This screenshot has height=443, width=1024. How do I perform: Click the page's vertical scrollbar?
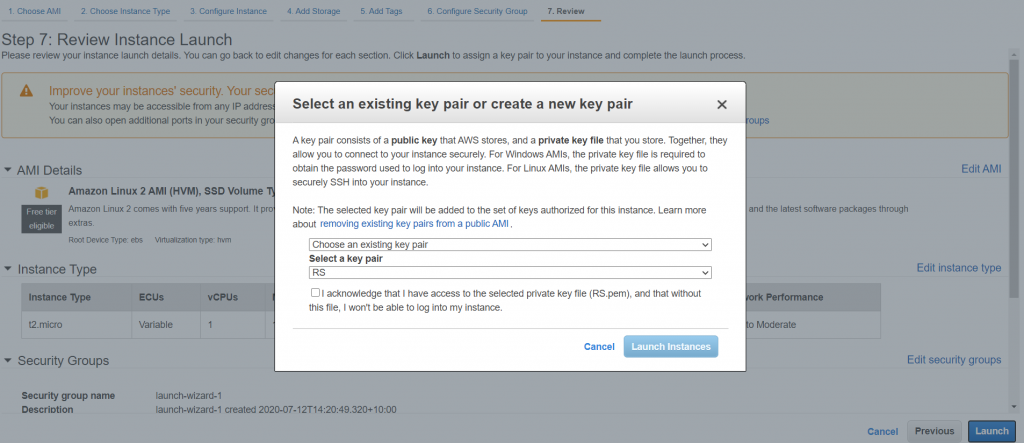pyautogui.click(x=1016, y=200)
